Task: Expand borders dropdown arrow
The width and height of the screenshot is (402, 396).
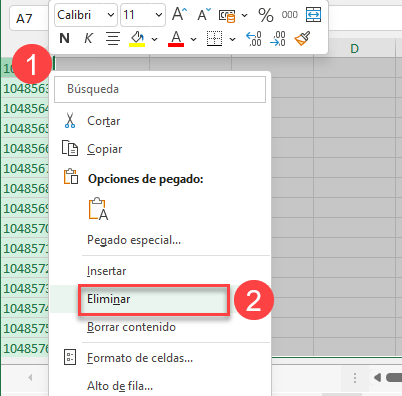Action: tap(232, 39)
